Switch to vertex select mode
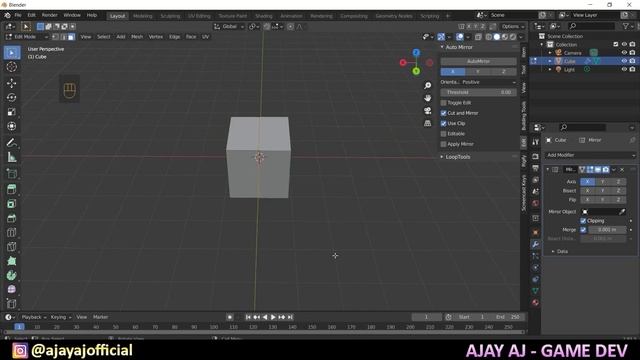Viewport: 640px width, 360px height. (55, 37)
